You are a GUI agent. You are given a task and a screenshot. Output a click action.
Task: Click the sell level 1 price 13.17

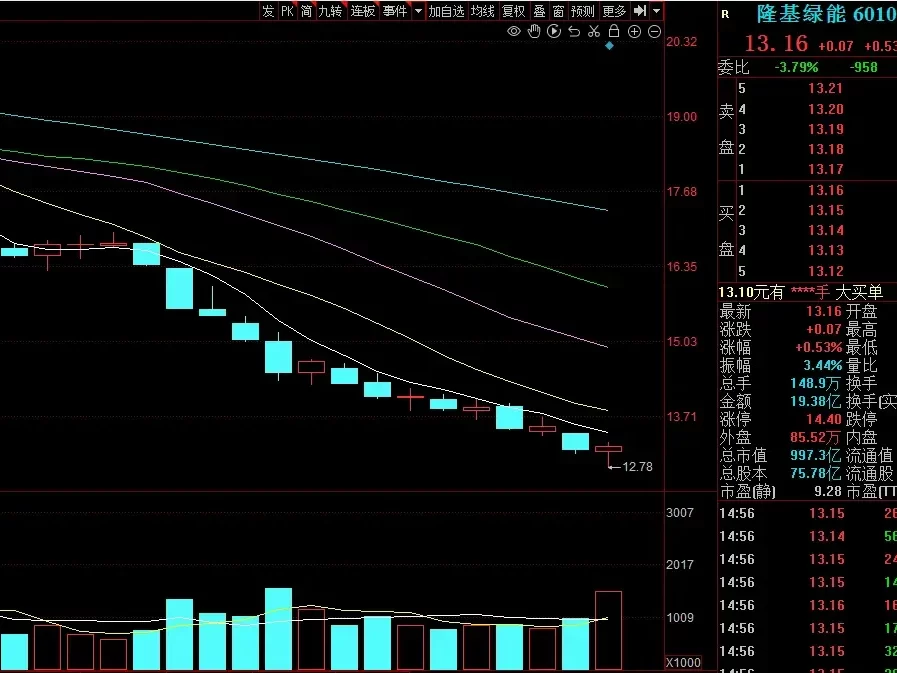coord(825,169)
